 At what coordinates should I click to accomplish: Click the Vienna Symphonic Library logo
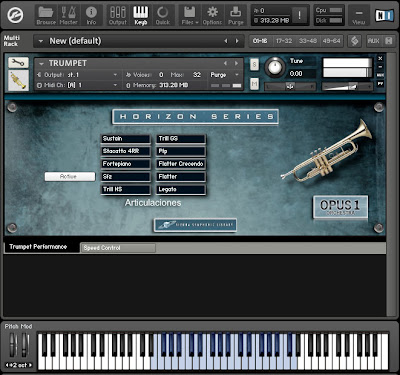click(x=195, y=225)
